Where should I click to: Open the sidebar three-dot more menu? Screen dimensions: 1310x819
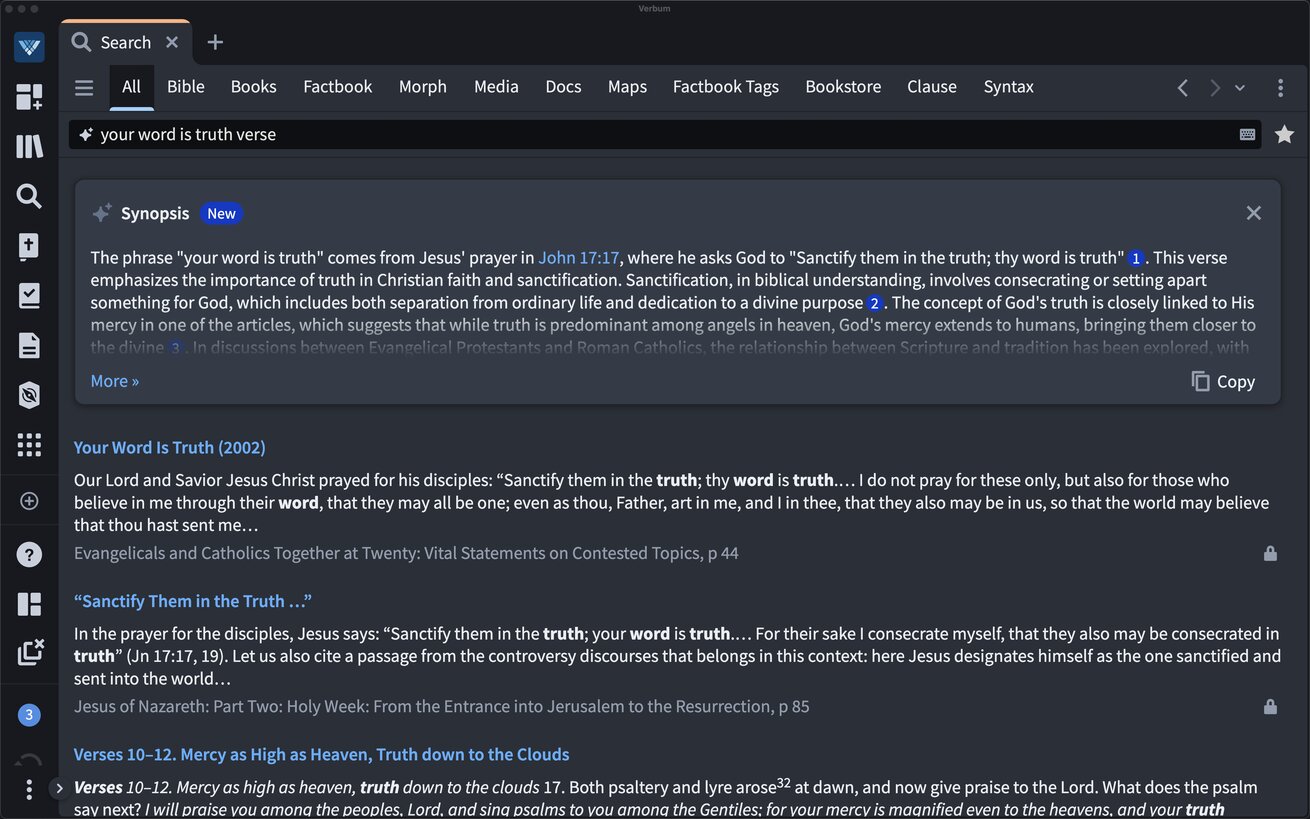29,788
